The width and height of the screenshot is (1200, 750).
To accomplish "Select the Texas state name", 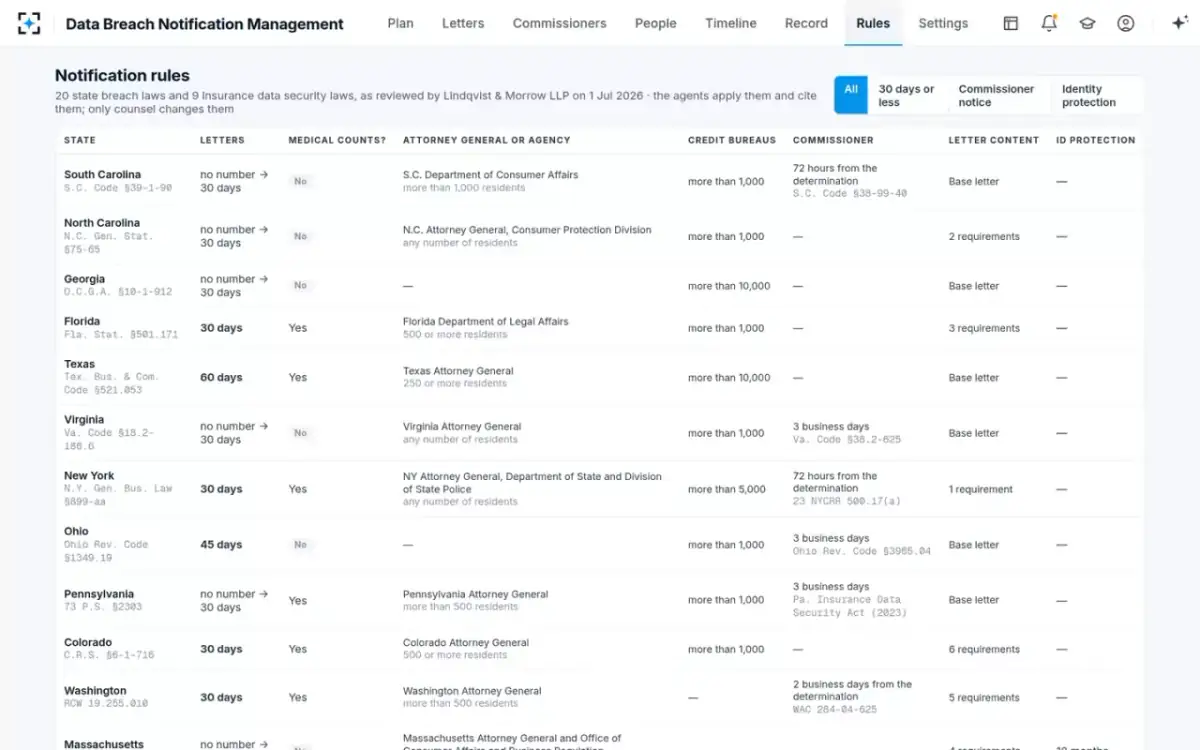I will coord(80,364).
